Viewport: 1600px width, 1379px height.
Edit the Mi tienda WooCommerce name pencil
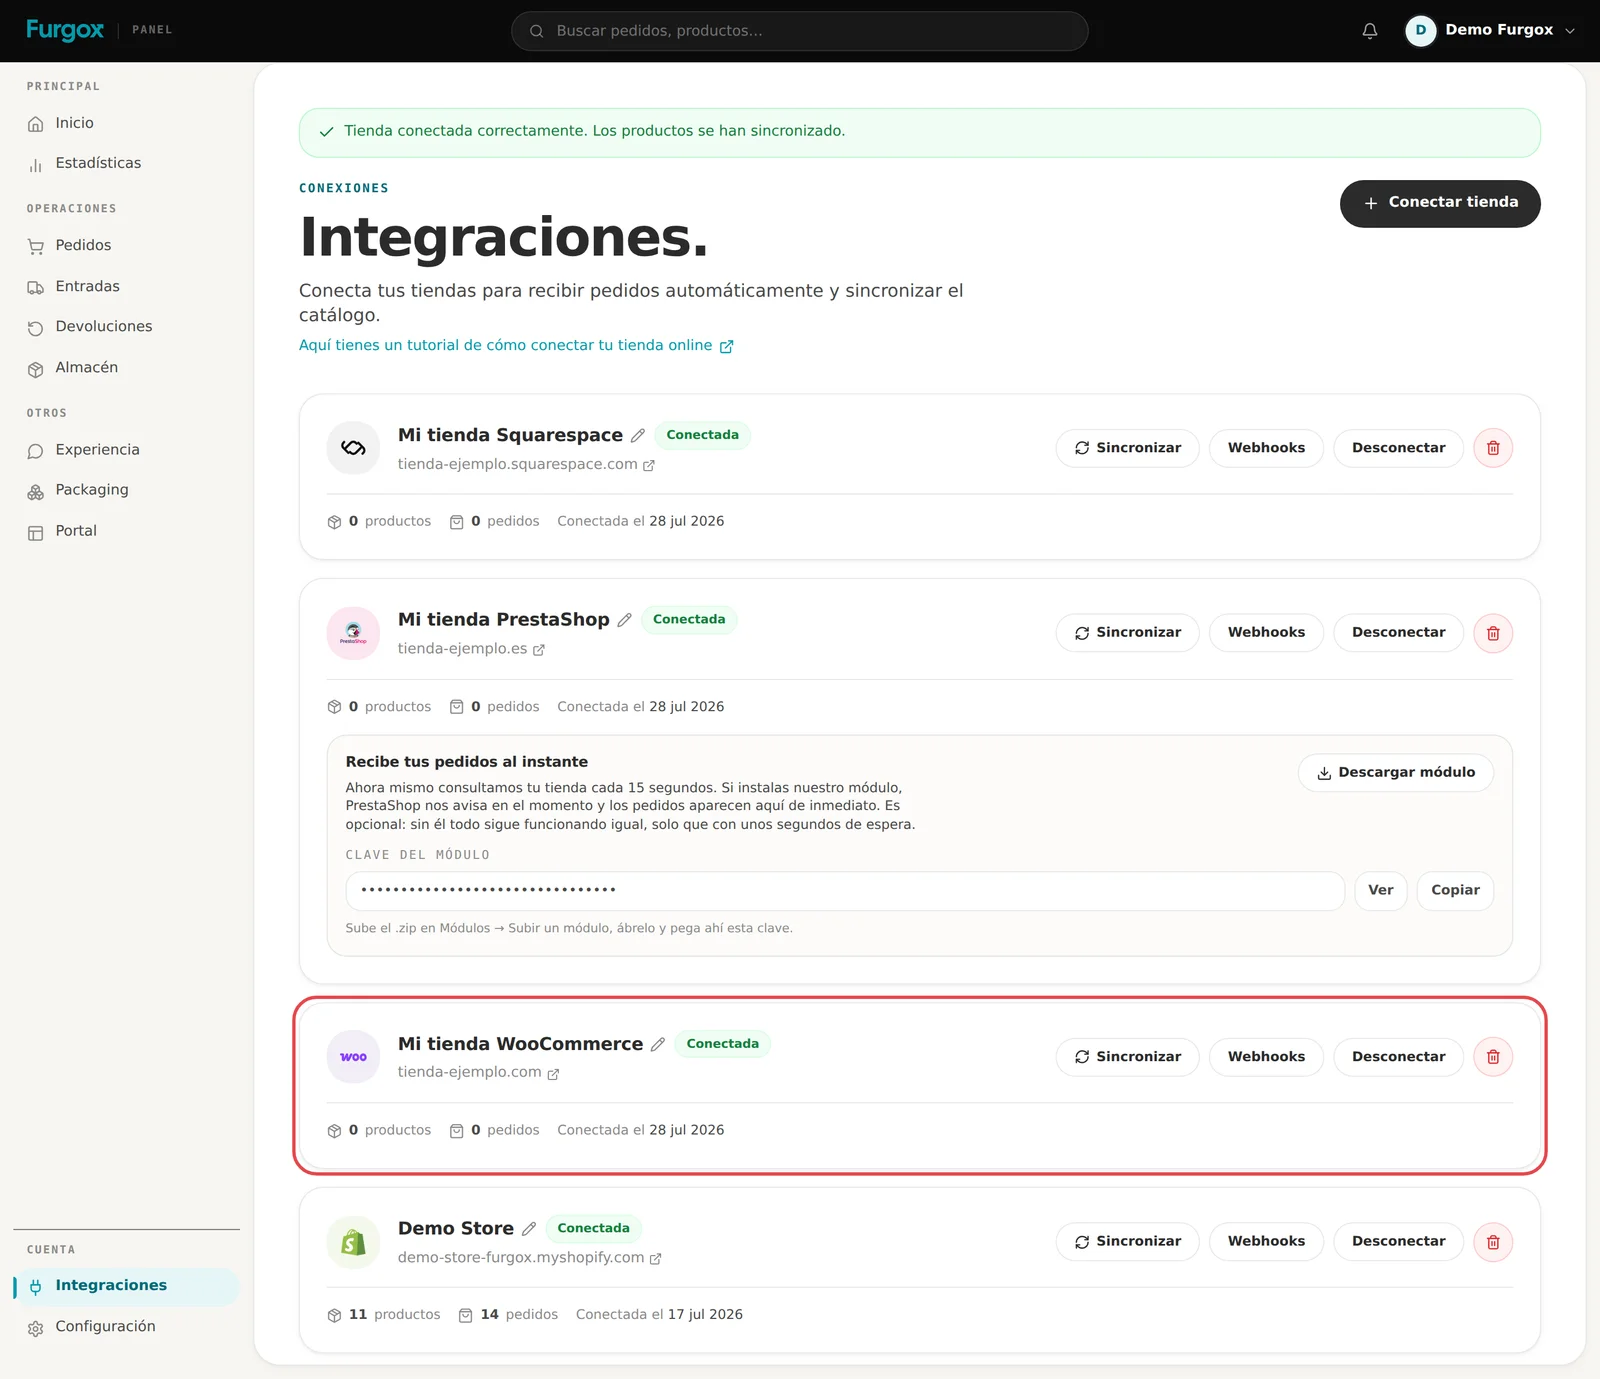(x=658, y=1044)
